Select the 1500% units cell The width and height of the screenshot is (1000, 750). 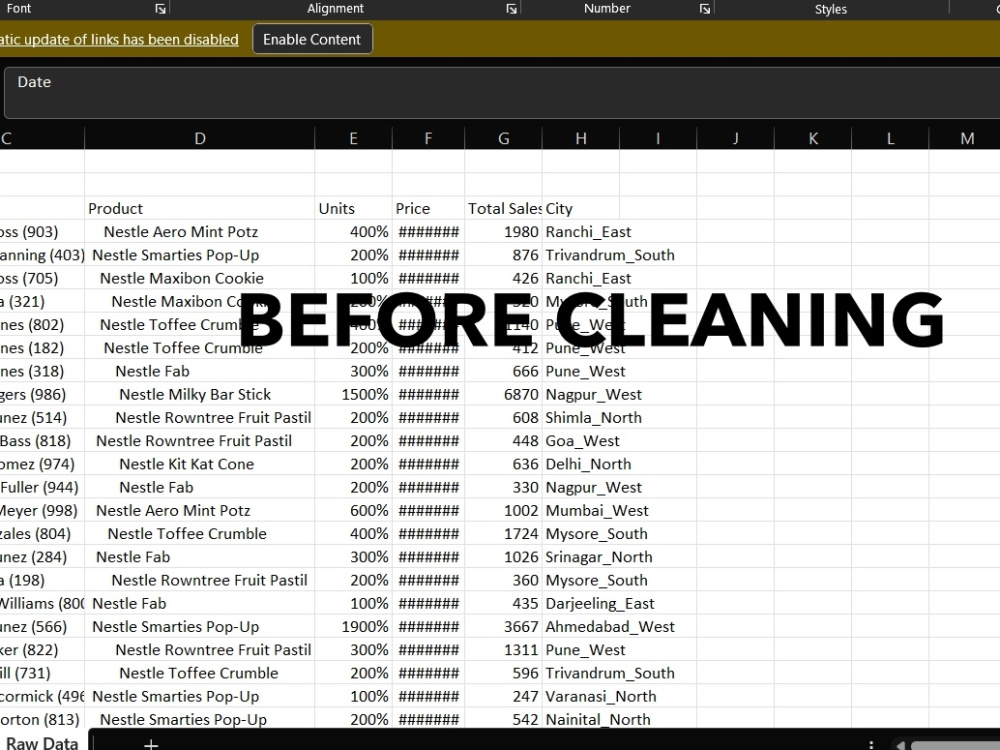point(353,395)
